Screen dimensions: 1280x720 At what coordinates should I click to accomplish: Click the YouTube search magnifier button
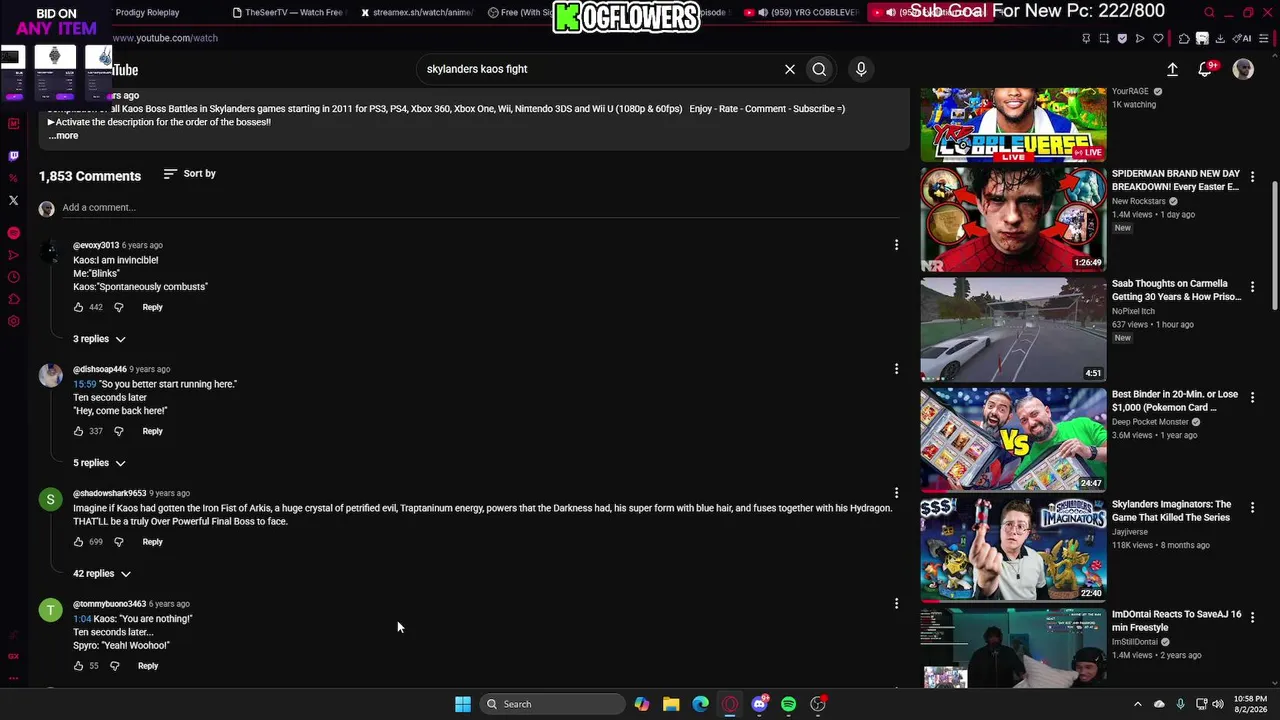pyautogui.click(x=819, y=69)
